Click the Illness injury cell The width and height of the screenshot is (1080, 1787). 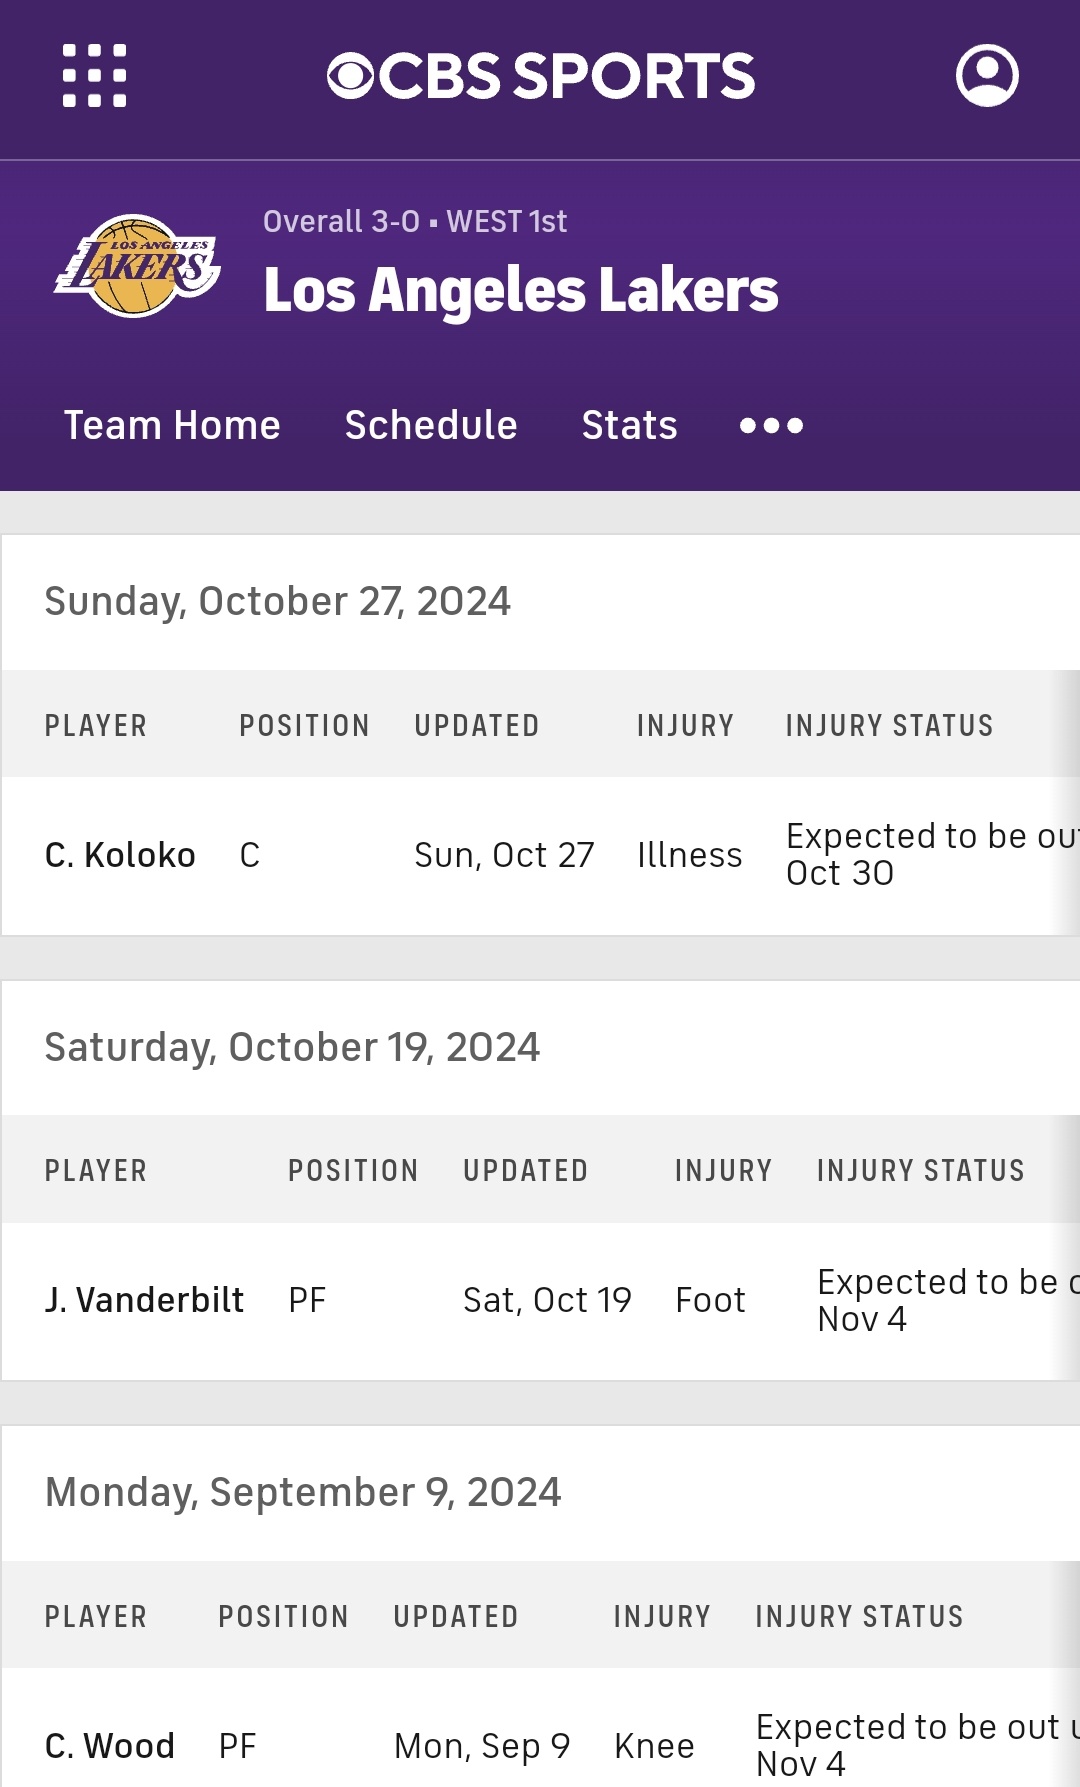690,855
